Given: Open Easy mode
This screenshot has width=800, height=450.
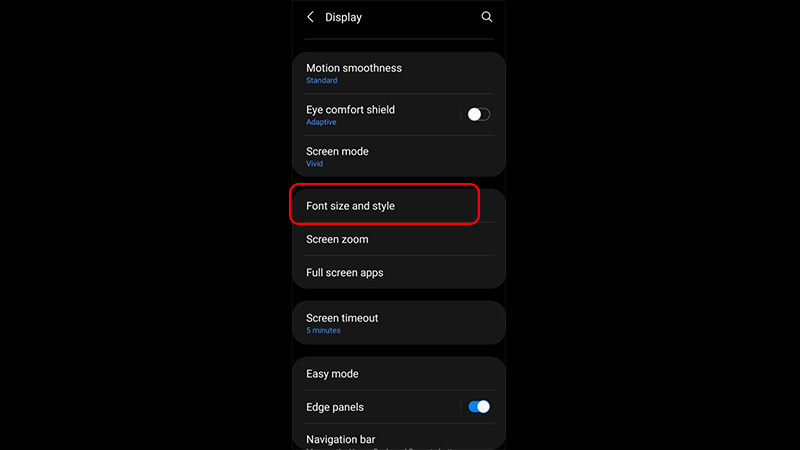Looking at the screenshot, I should pos(398,373).
